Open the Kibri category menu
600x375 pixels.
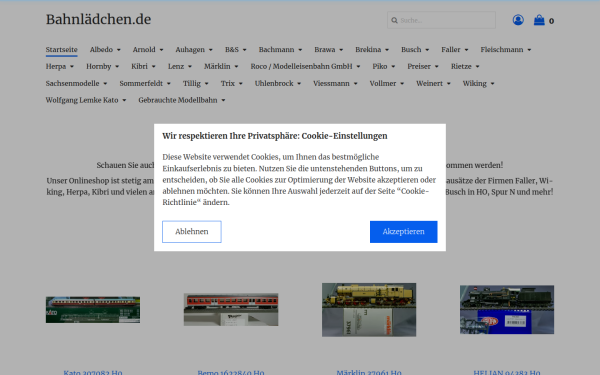click(143, 67)
